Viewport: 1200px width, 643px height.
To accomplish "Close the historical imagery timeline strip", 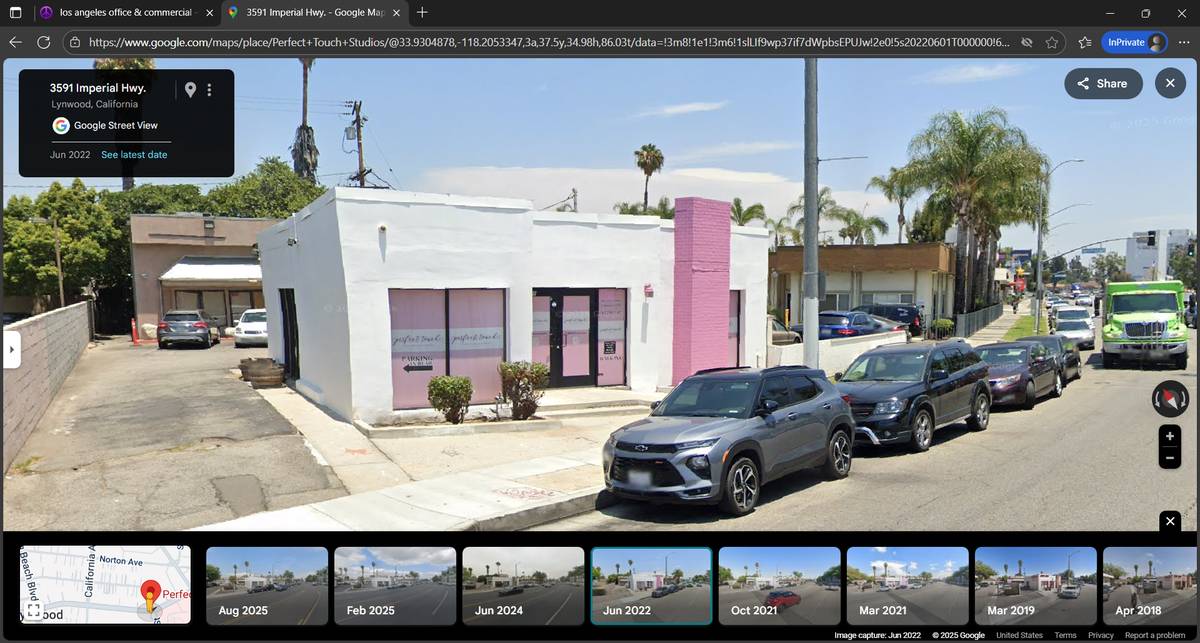I will click(1170, 521).
